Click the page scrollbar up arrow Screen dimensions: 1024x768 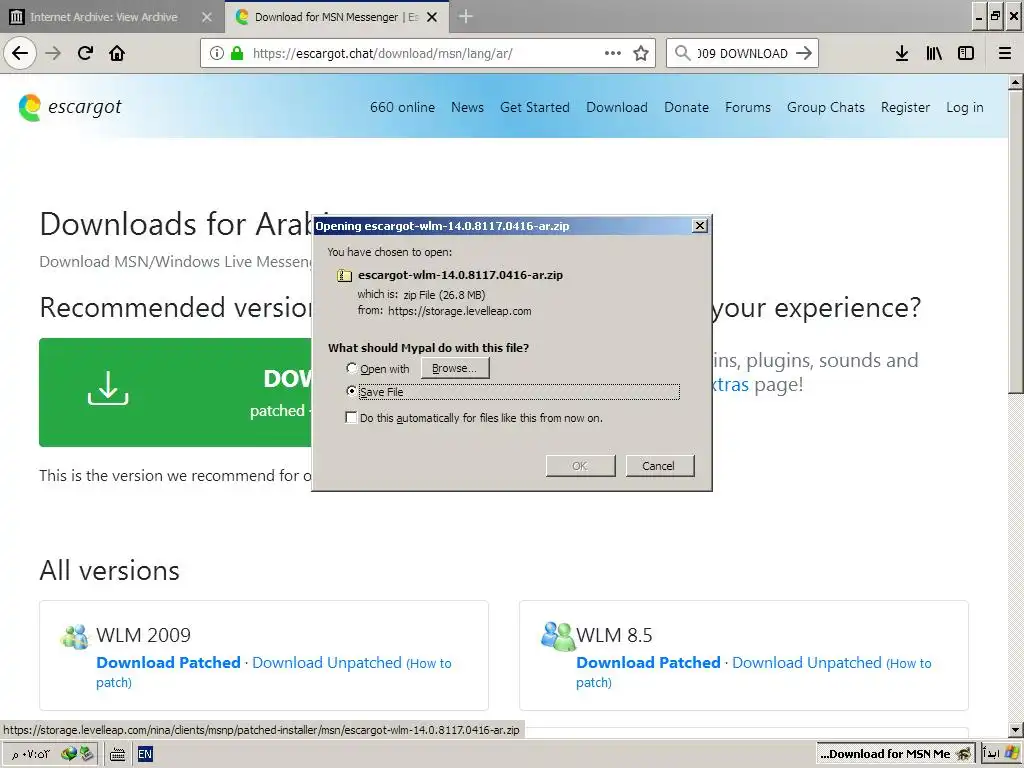(1015, 82)
